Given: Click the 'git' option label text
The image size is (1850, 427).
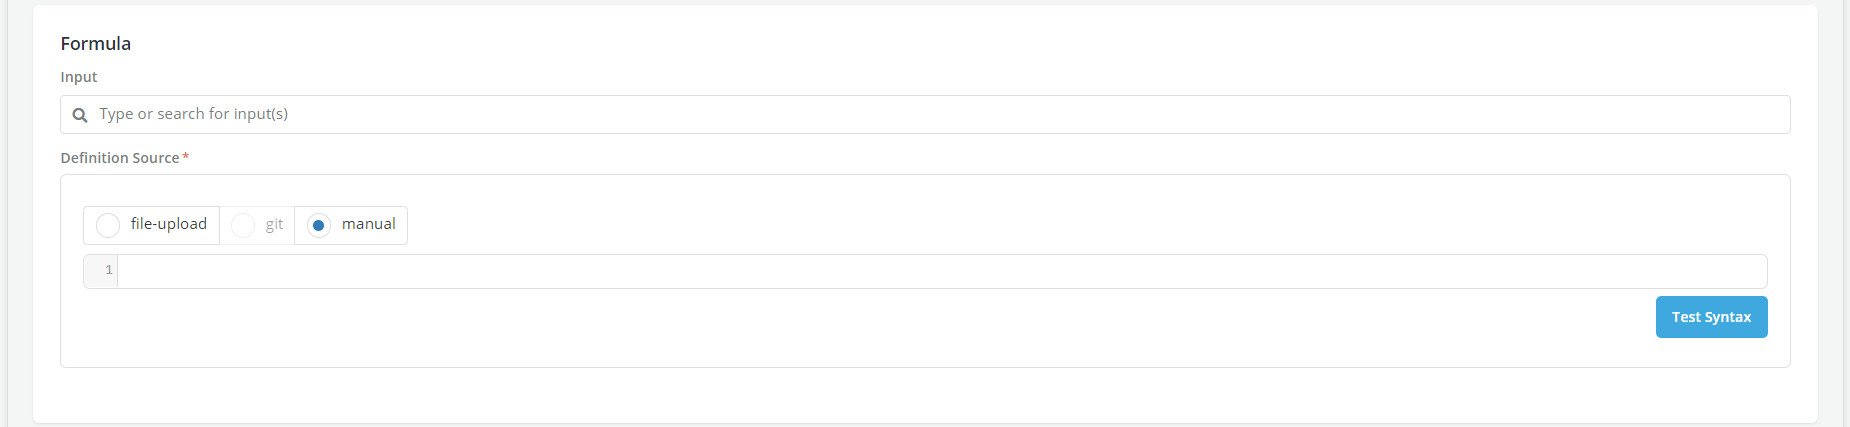Looking at the screenshot, I should [x=274, y=224].
